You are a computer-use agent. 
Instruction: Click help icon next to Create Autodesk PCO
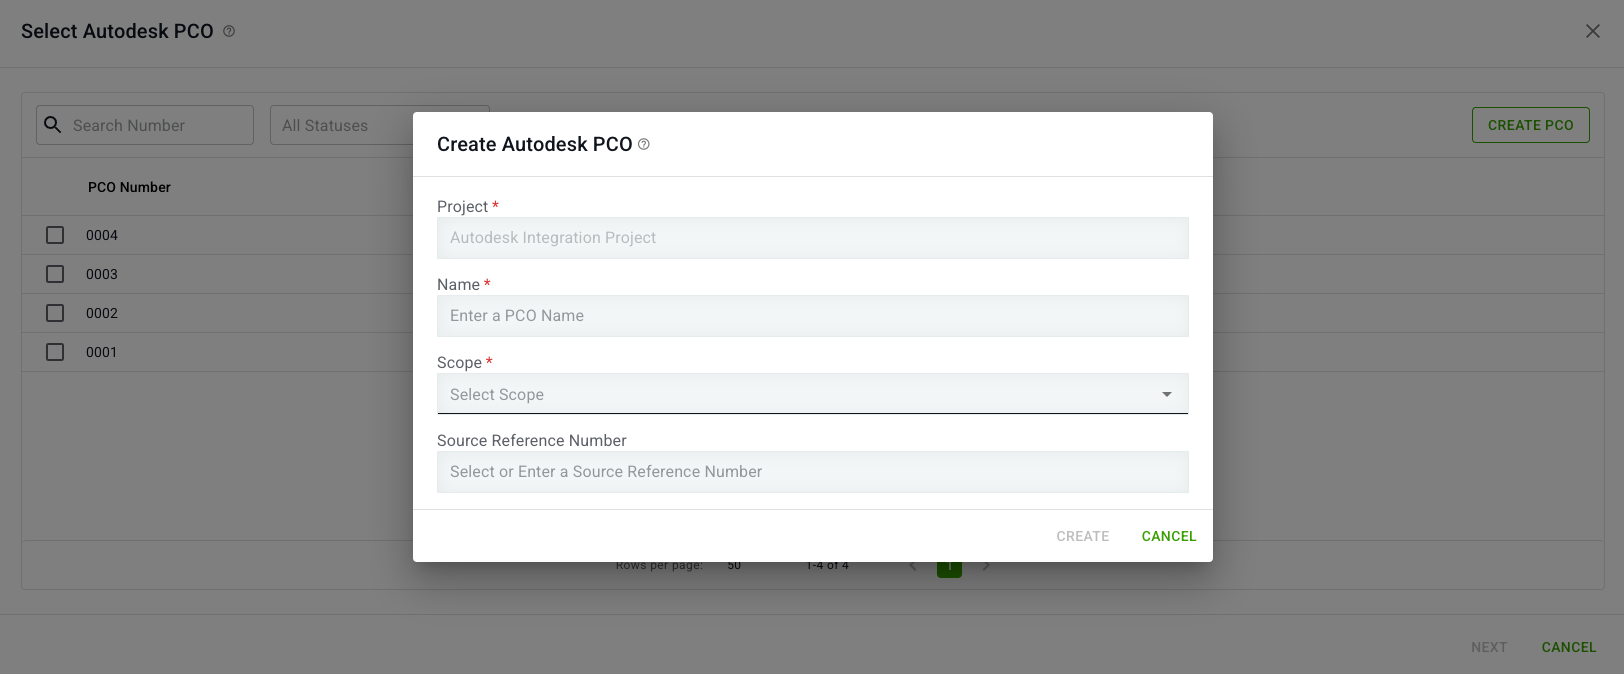click(644, 144)
